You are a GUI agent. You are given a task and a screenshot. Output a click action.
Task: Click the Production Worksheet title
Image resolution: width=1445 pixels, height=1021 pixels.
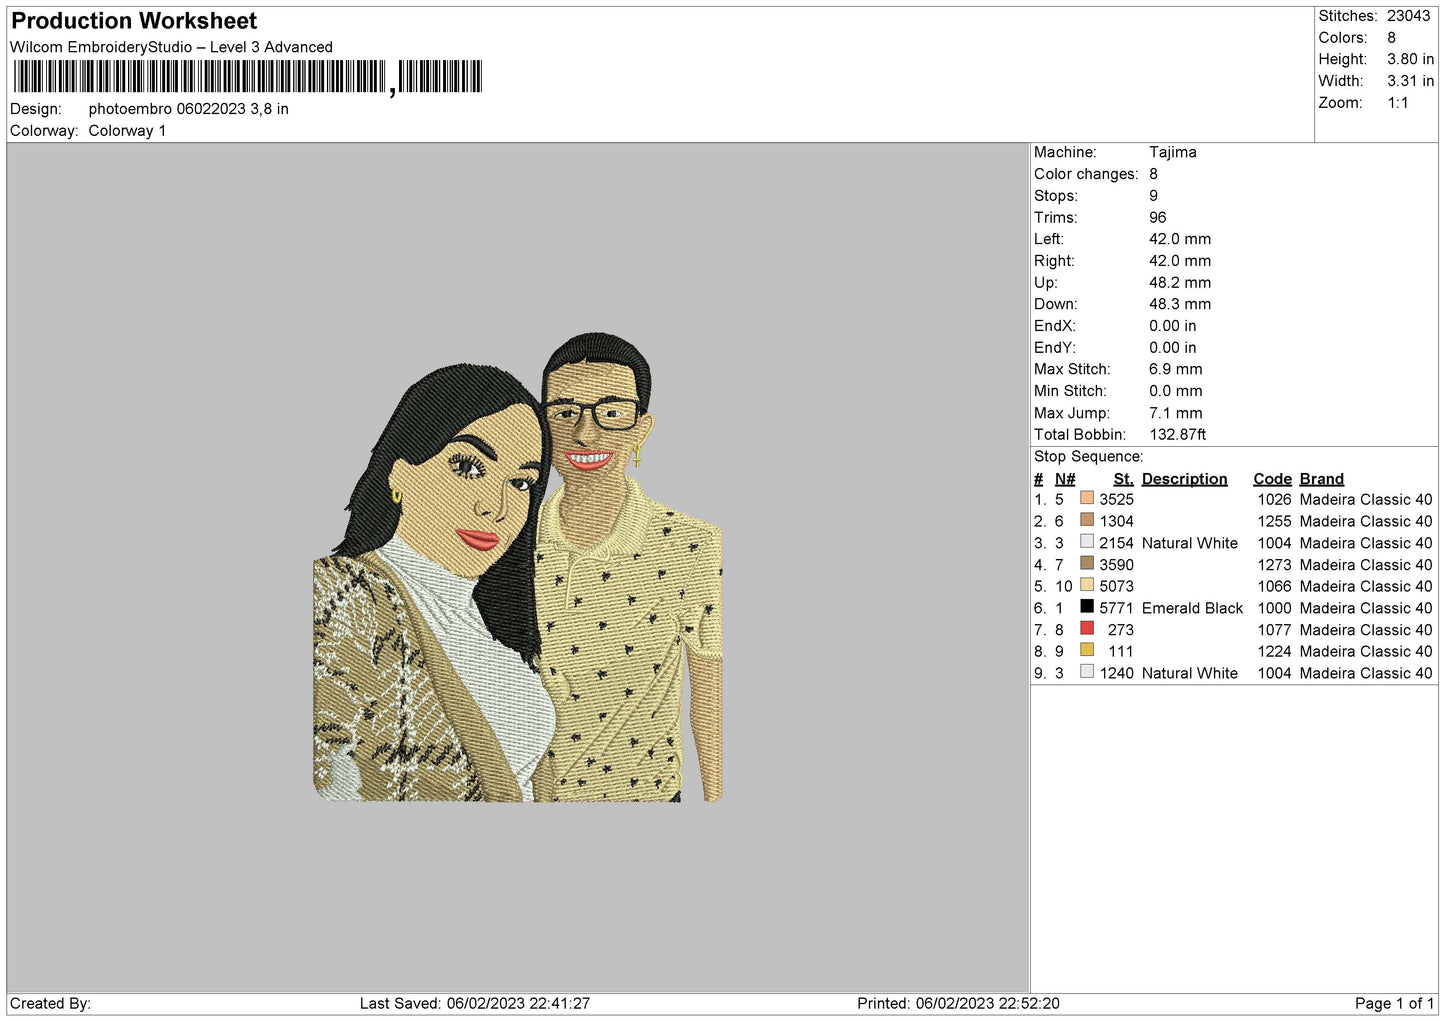[134, 21]
